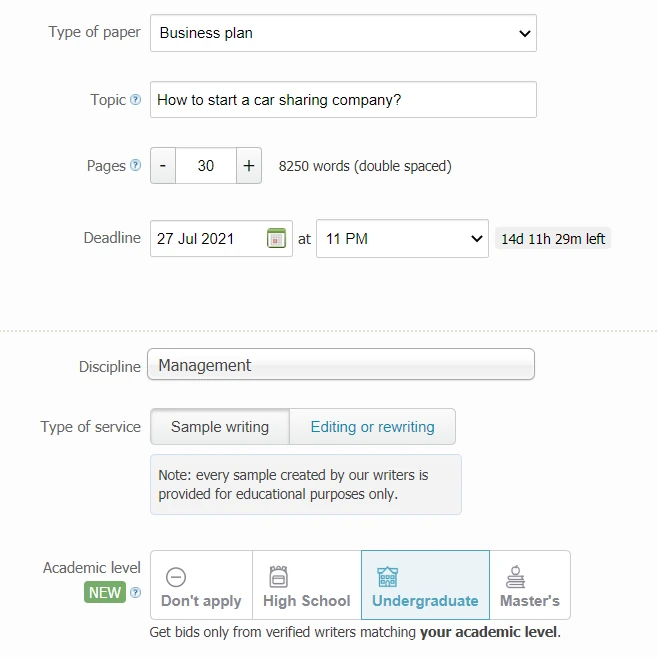Click the help icon next to NEW badge

tap(136, 593)
